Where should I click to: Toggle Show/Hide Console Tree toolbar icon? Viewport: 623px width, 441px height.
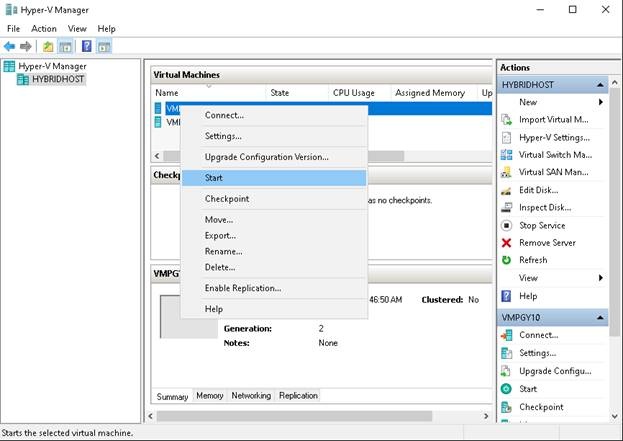pyautogui.click(x=65, y=46)
